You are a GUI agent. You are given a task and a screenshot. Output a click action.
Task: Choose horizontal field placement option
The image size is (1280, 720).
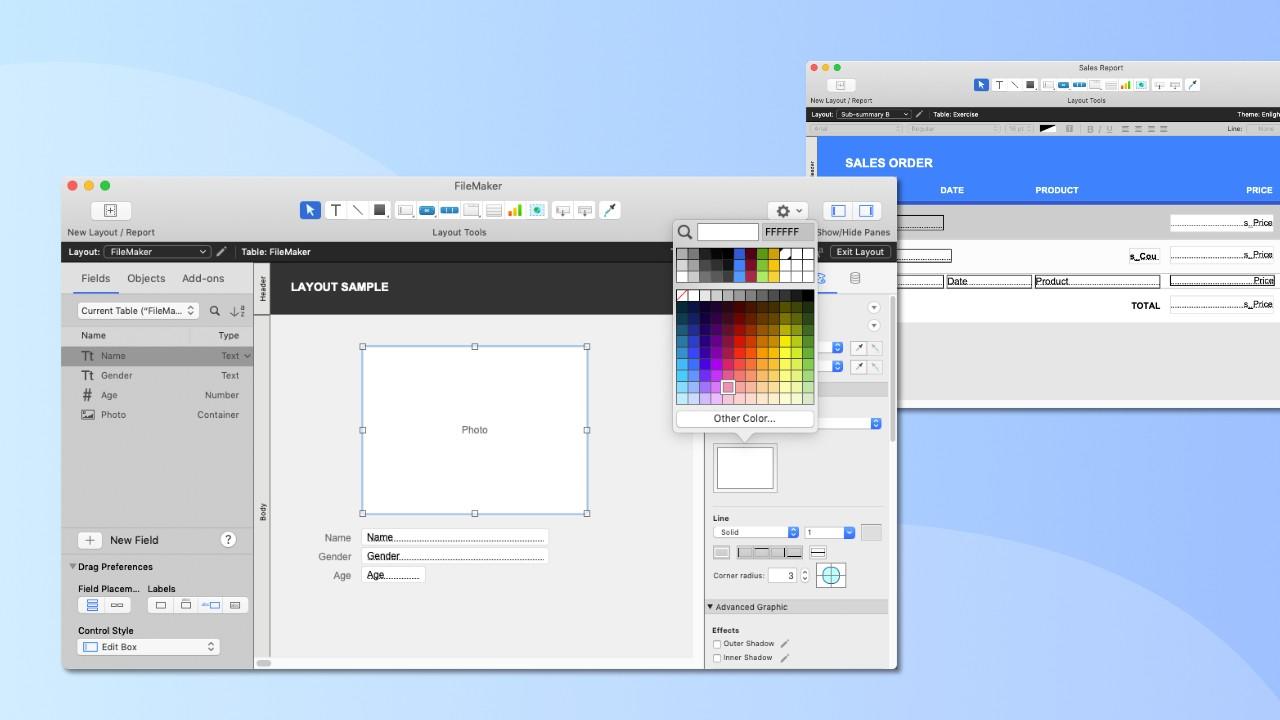point(117,605)
